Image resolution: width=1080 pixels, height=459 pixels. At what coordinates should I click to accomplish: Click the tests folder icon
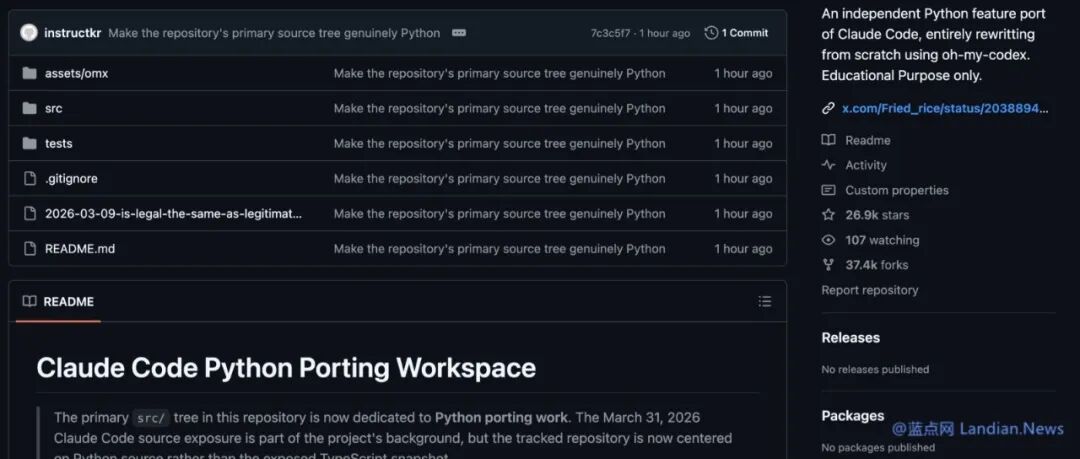point(29,143)
